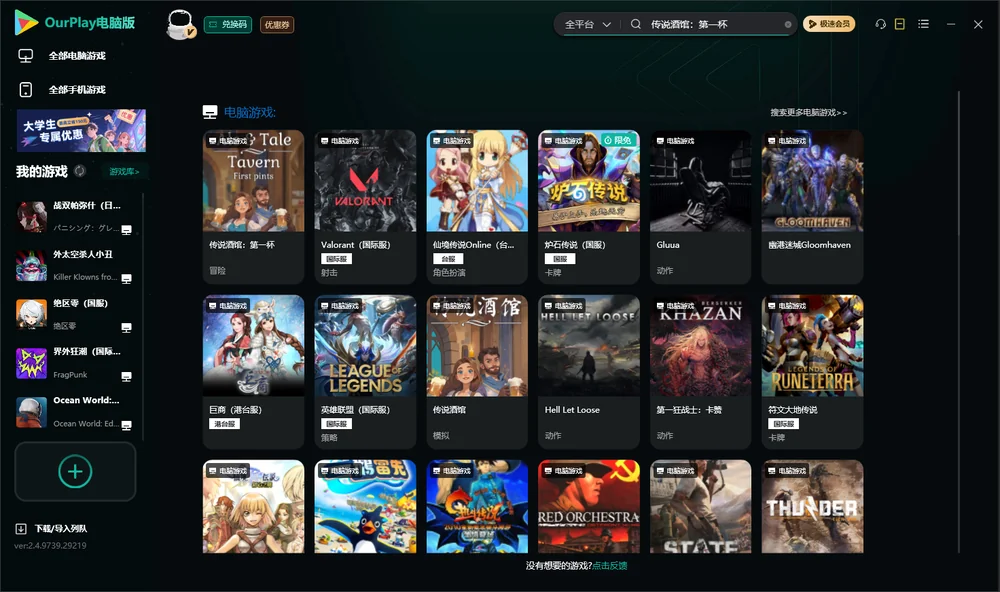Select 绝区零 (国服) in my games list
This screenshot has width=1000, height=592.
pyautogui.click(x=75, y=314)
